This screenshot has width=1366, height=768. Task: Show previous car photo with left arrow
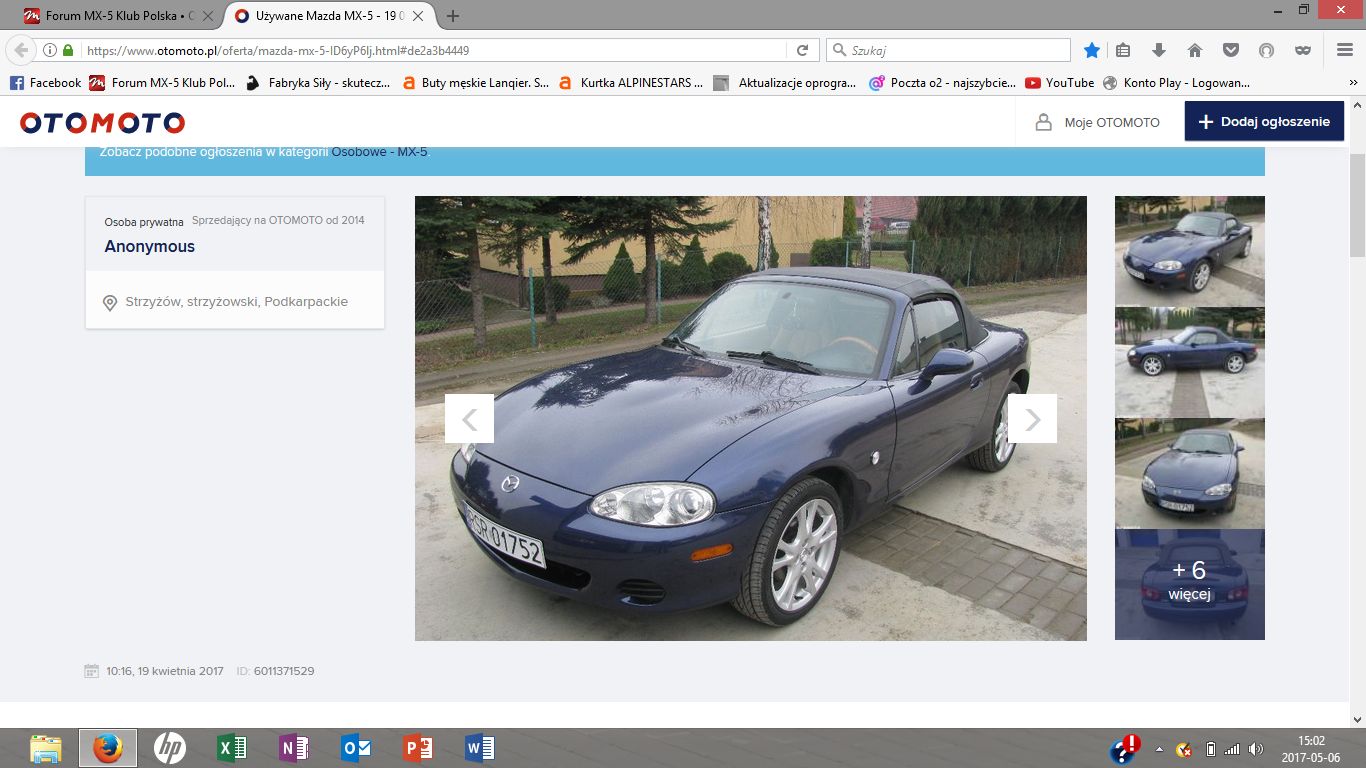469,418
